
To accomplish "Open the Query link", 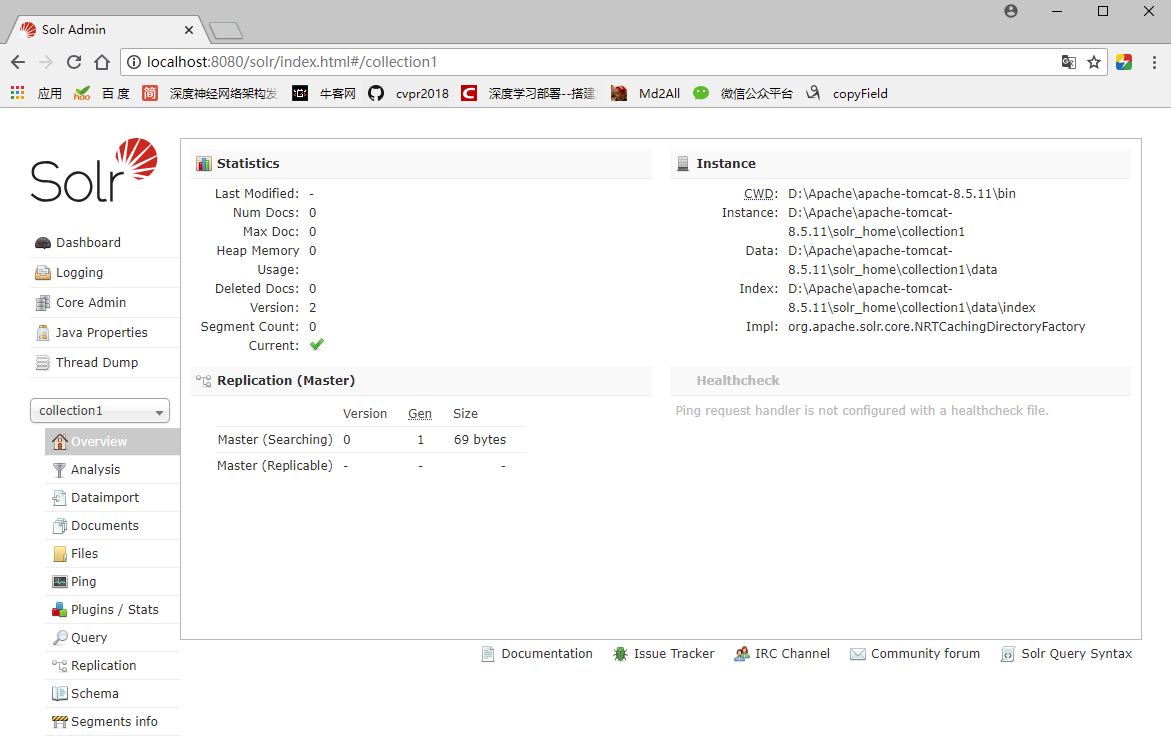I will point(89,638).
